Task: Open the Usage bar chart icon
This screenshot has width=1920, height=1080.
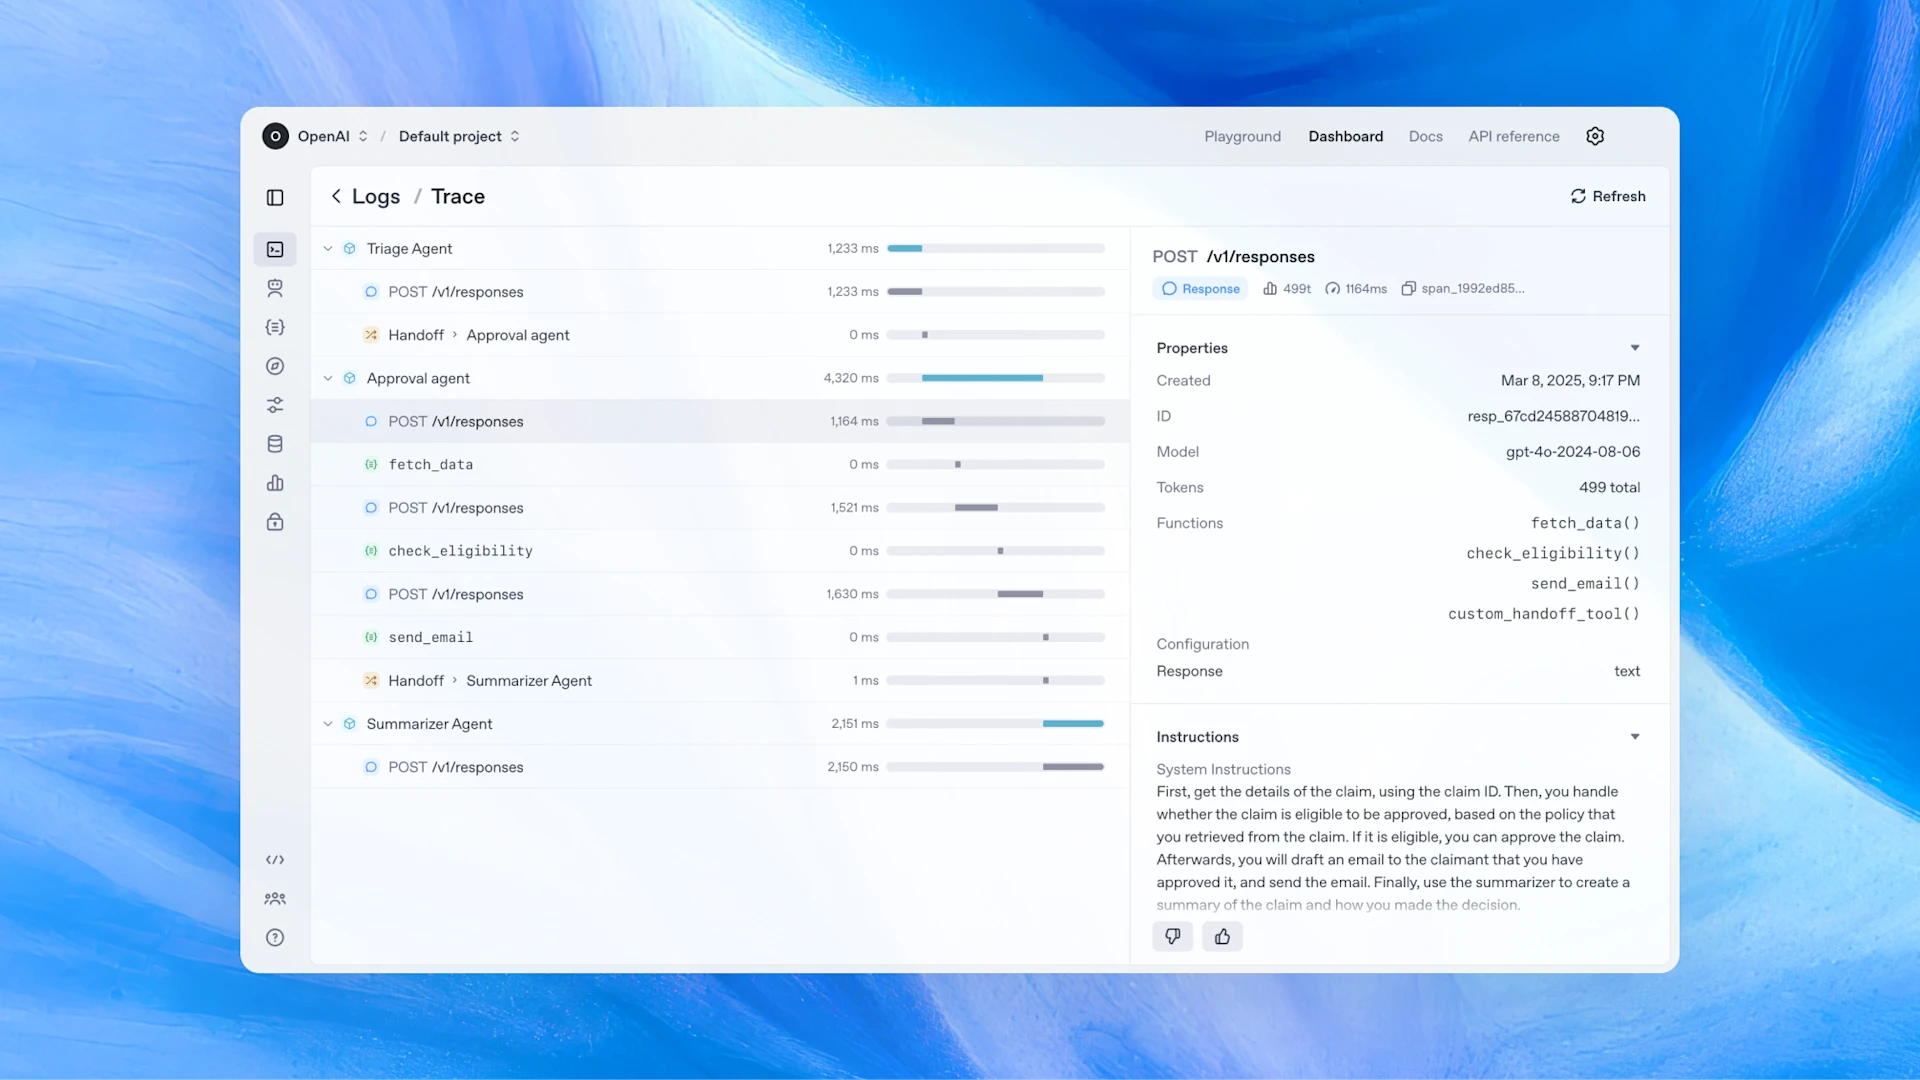Action: click(x=275, y=483)
